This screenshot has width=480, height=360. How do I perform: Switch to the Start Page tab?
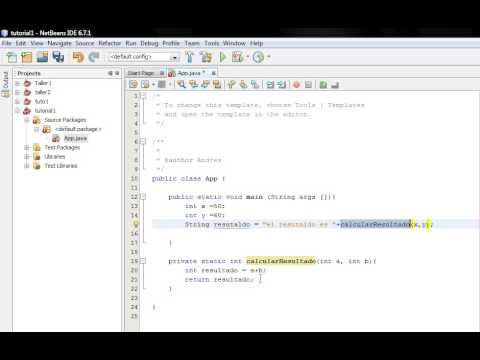click(x=141, y=73)
